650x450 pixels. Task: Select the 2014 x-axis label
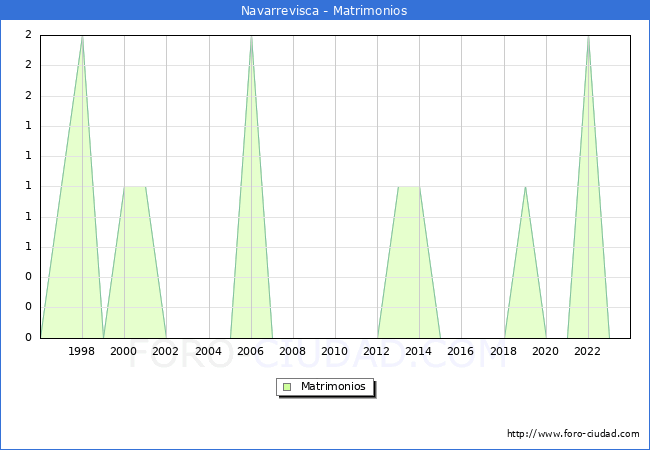[419, 351]
